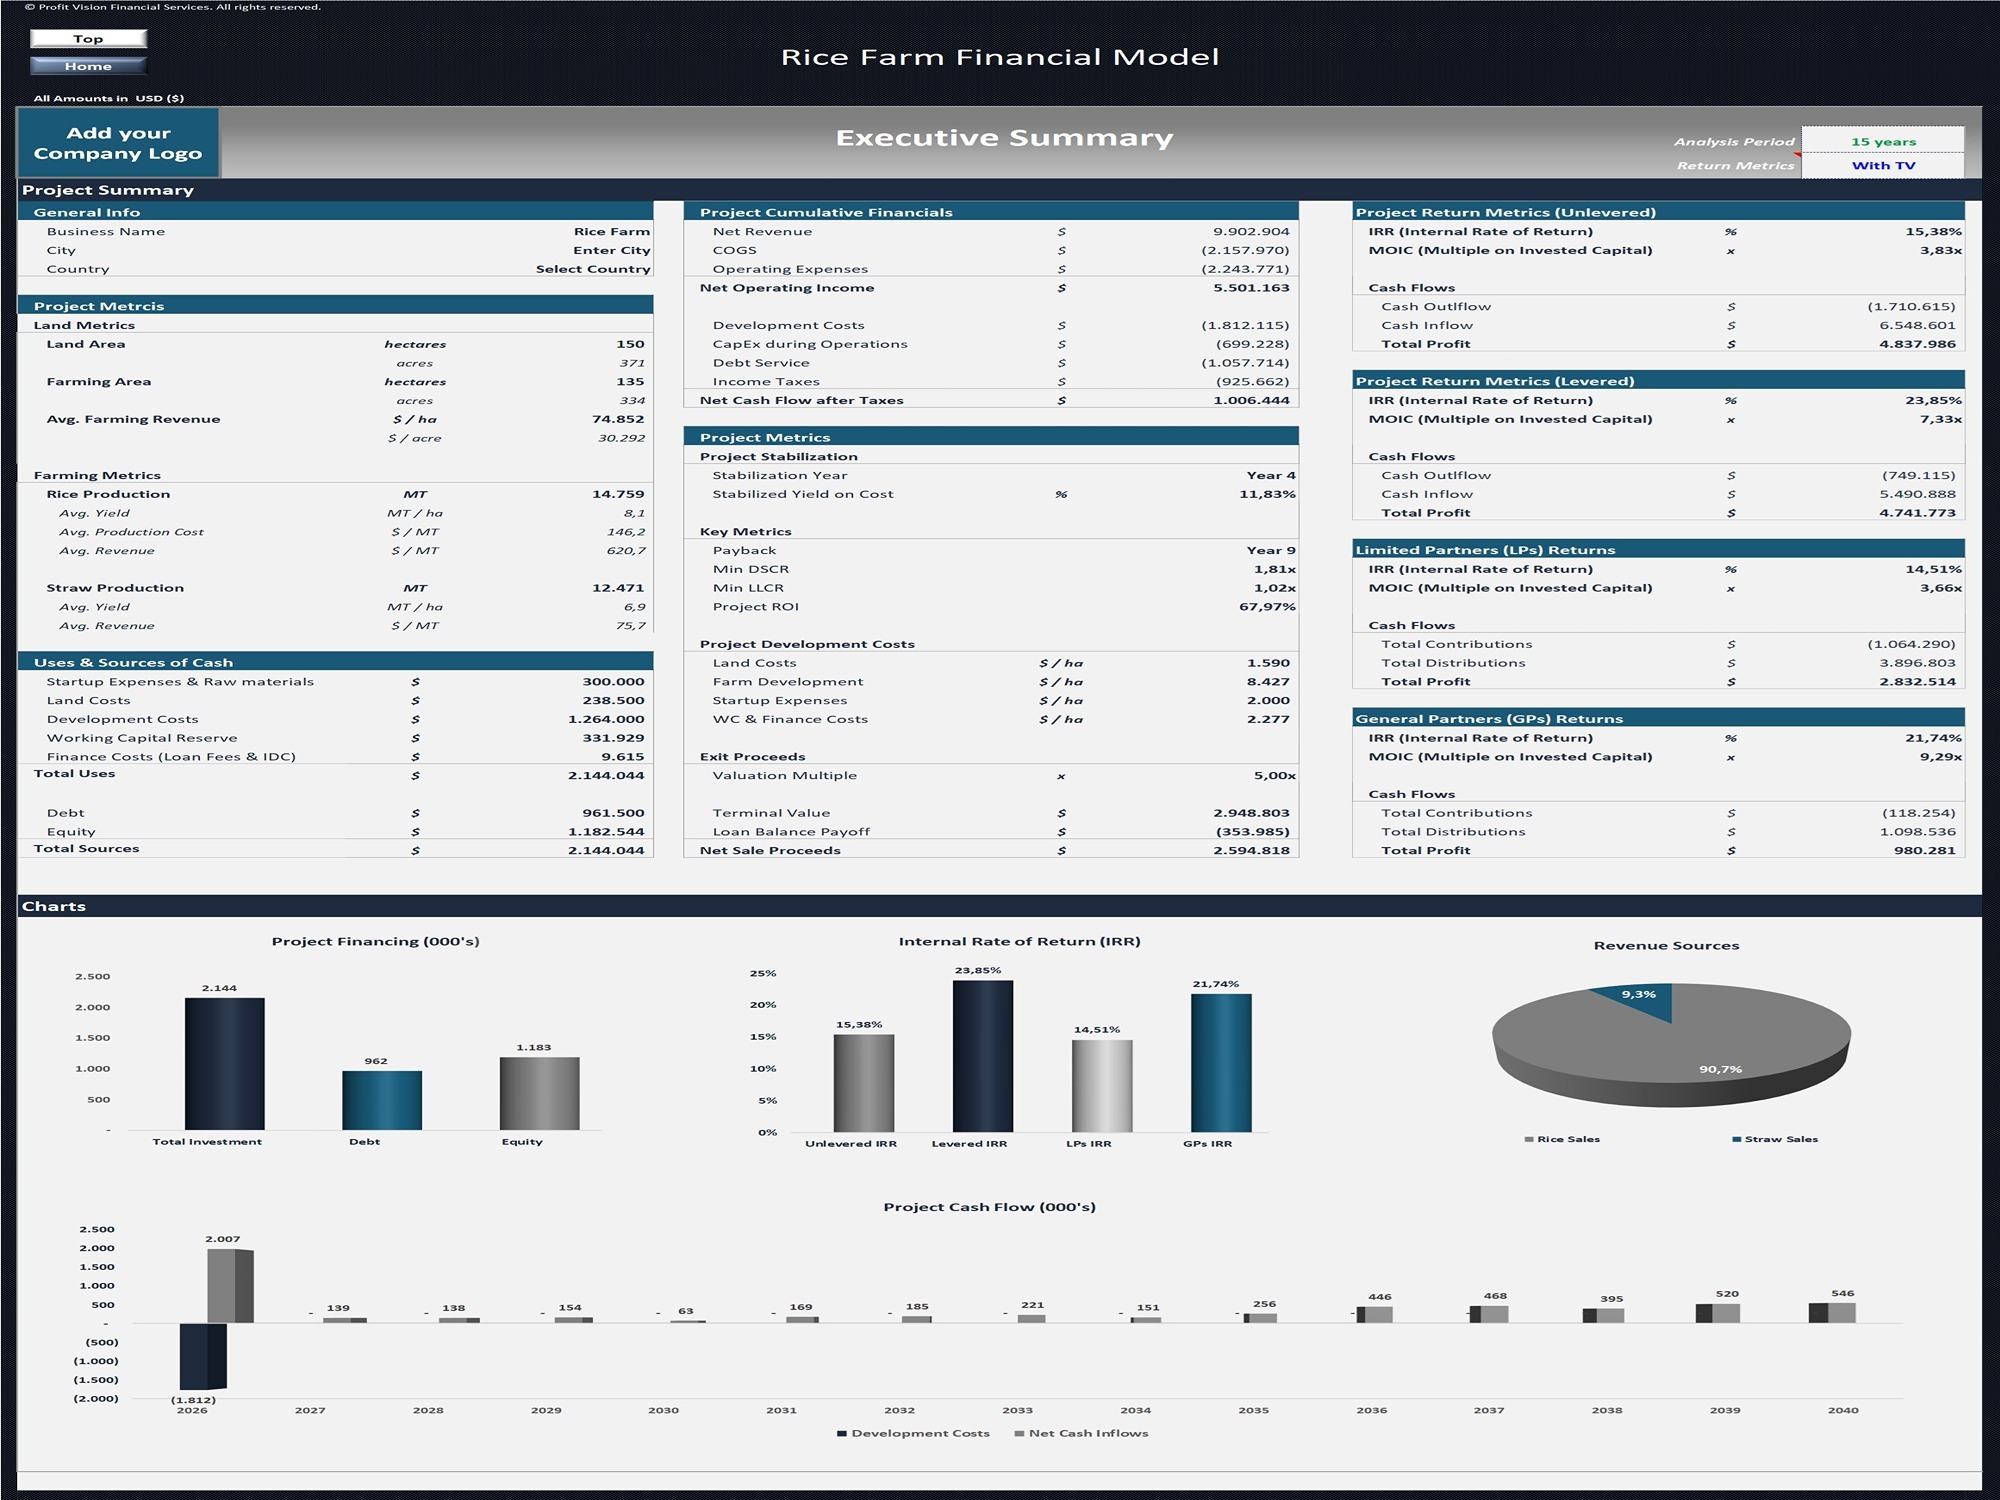
Task: Open the Select Country cell
Action: (x=592, y=269)
